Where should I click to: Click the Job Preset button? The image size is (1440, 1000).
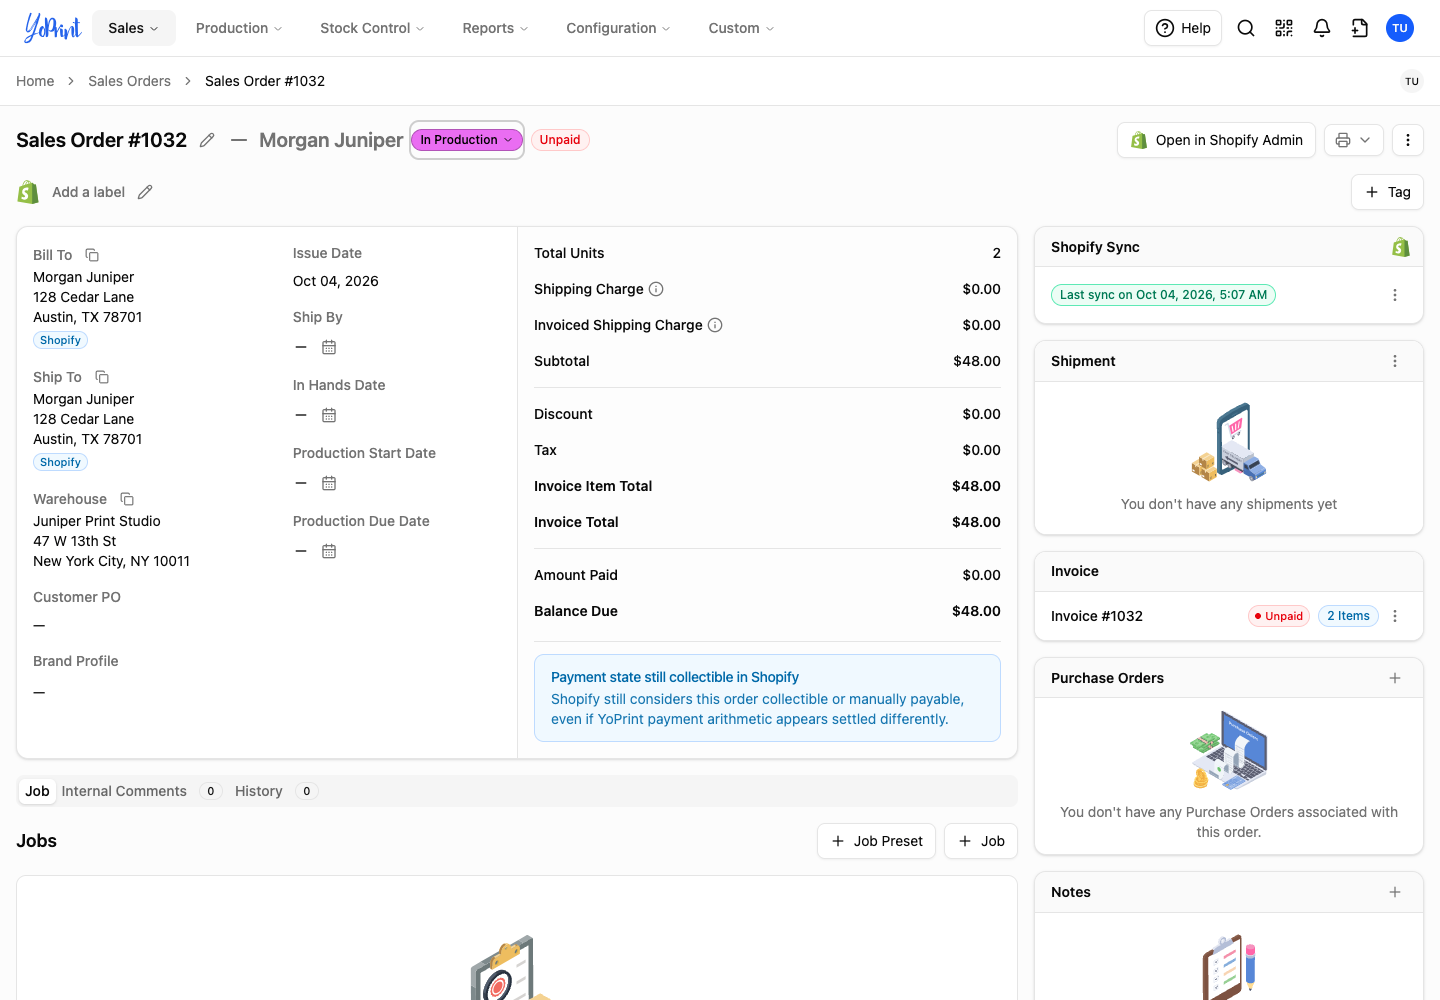[x=876, y=841]
